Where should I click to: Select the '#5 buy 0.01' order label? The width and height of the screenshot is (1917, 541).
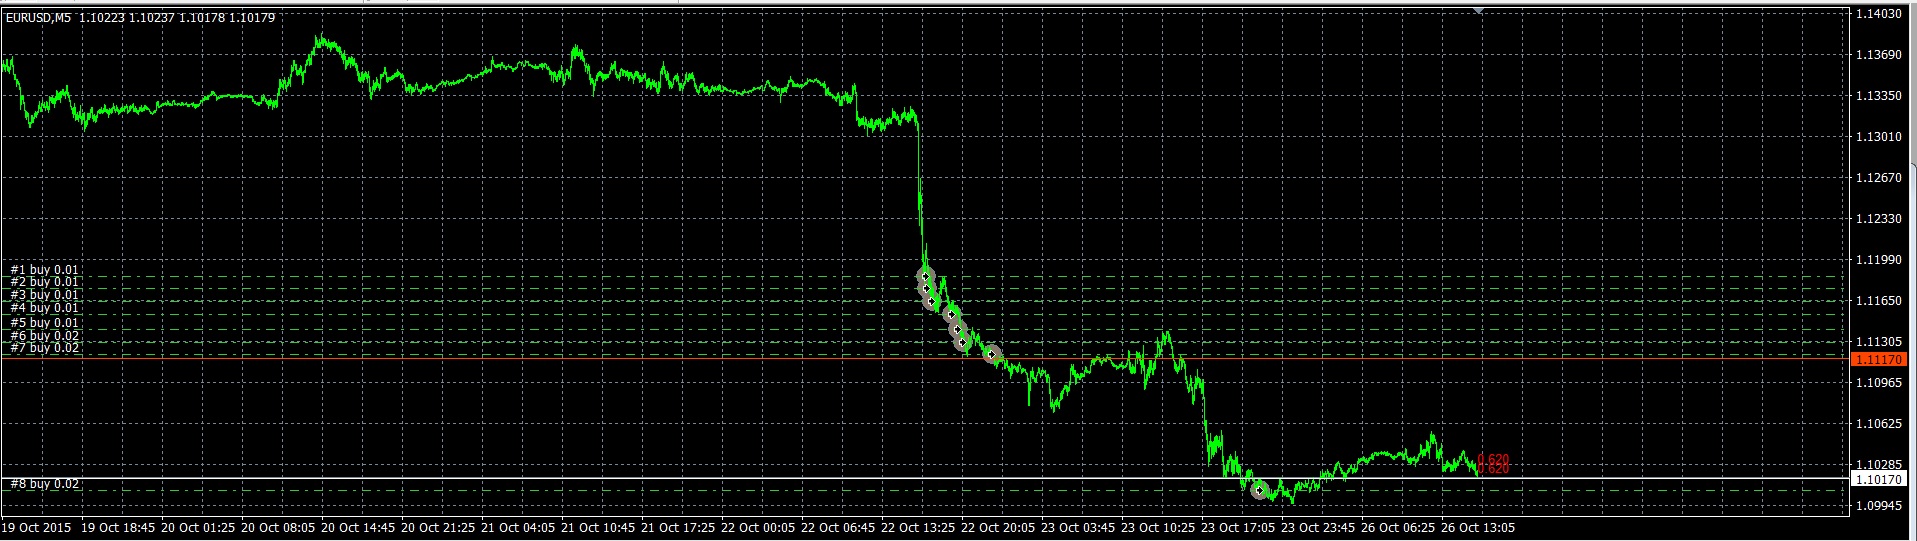point(44,323)
